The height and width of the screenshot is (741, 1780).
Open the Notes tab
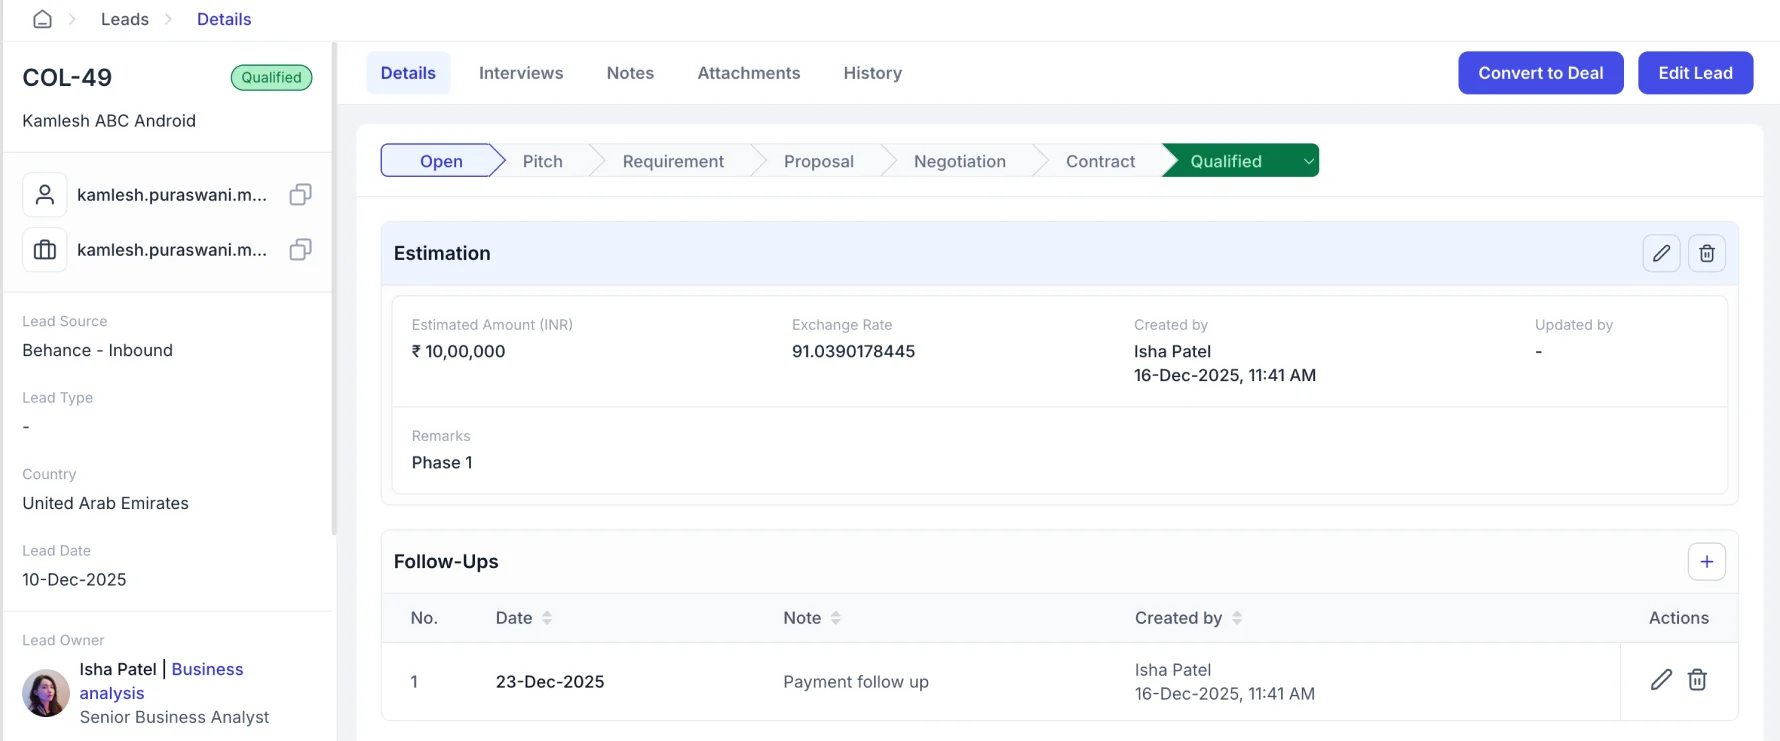[630, 73]
